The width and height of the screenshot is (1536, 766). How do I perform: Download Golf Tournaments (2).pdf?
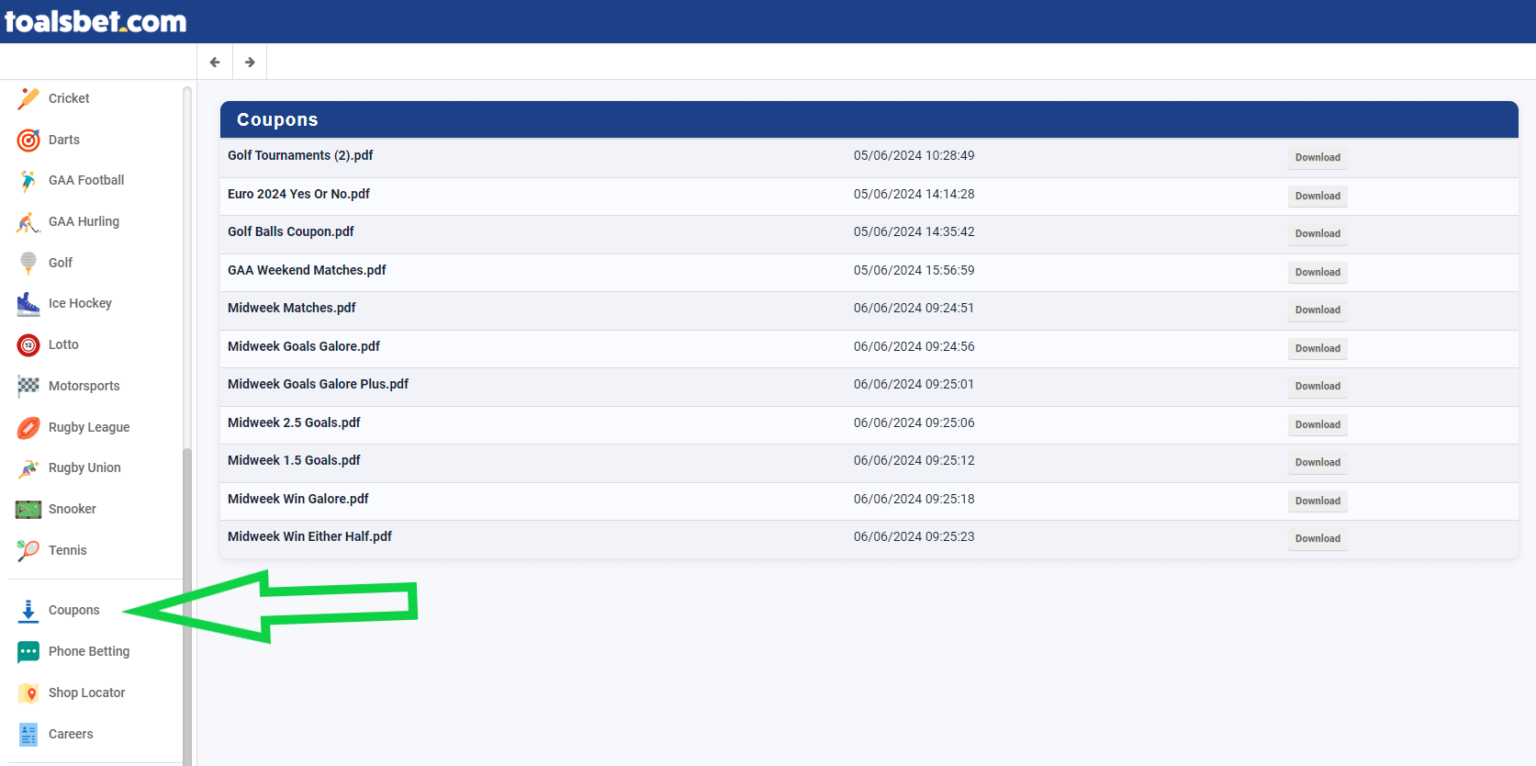coord(1317,158)
